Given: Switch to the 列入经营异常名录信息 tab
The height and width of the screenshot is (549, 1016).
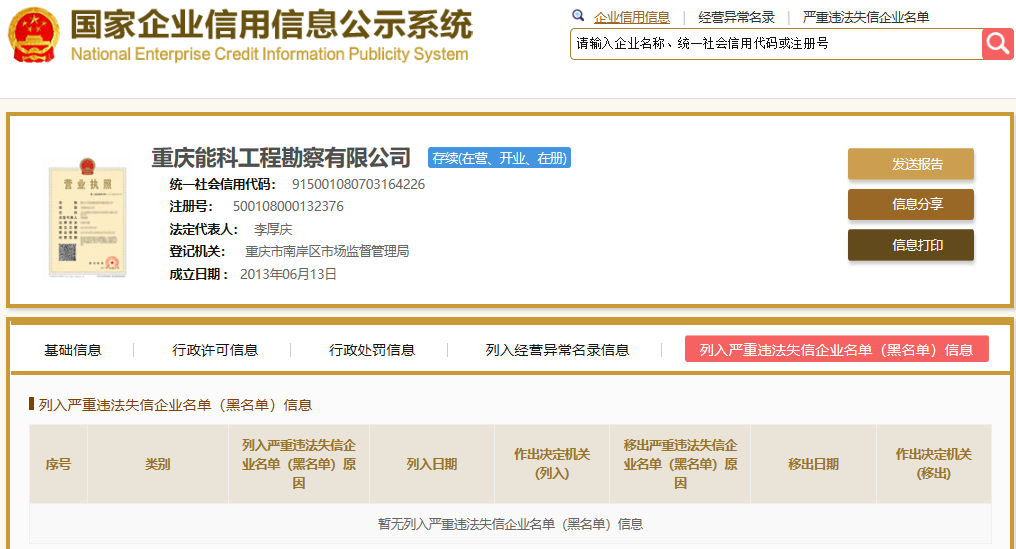Looking at the screenshot, I should 557,350.
